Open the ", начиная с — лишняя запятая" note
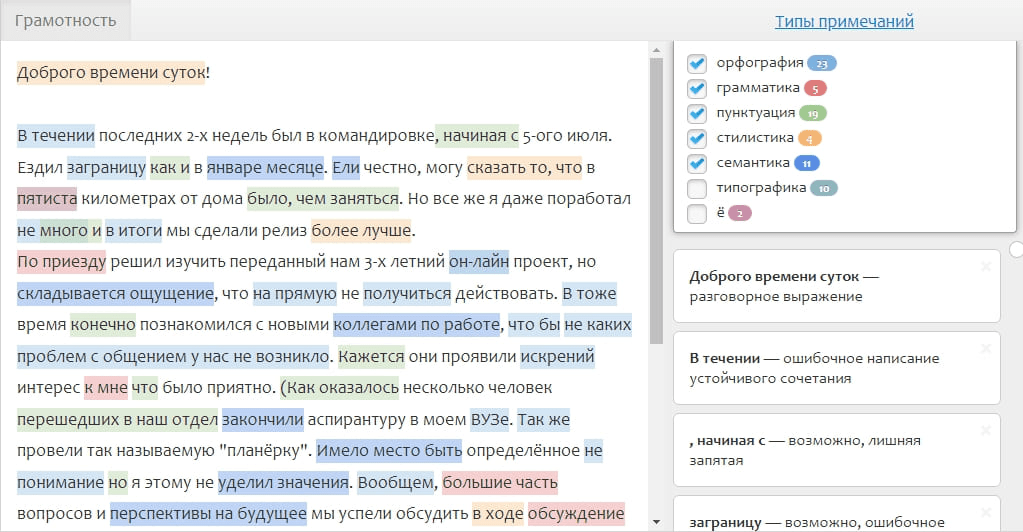This screenshot has width=1023, height=532. (x=836, y=450)
